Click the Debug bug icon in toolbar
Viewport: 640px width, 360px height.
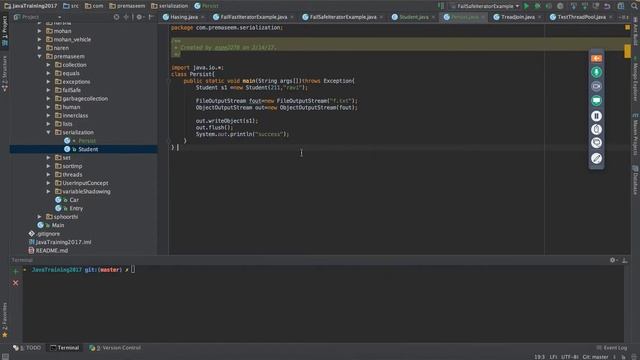(x=538, y=6)
